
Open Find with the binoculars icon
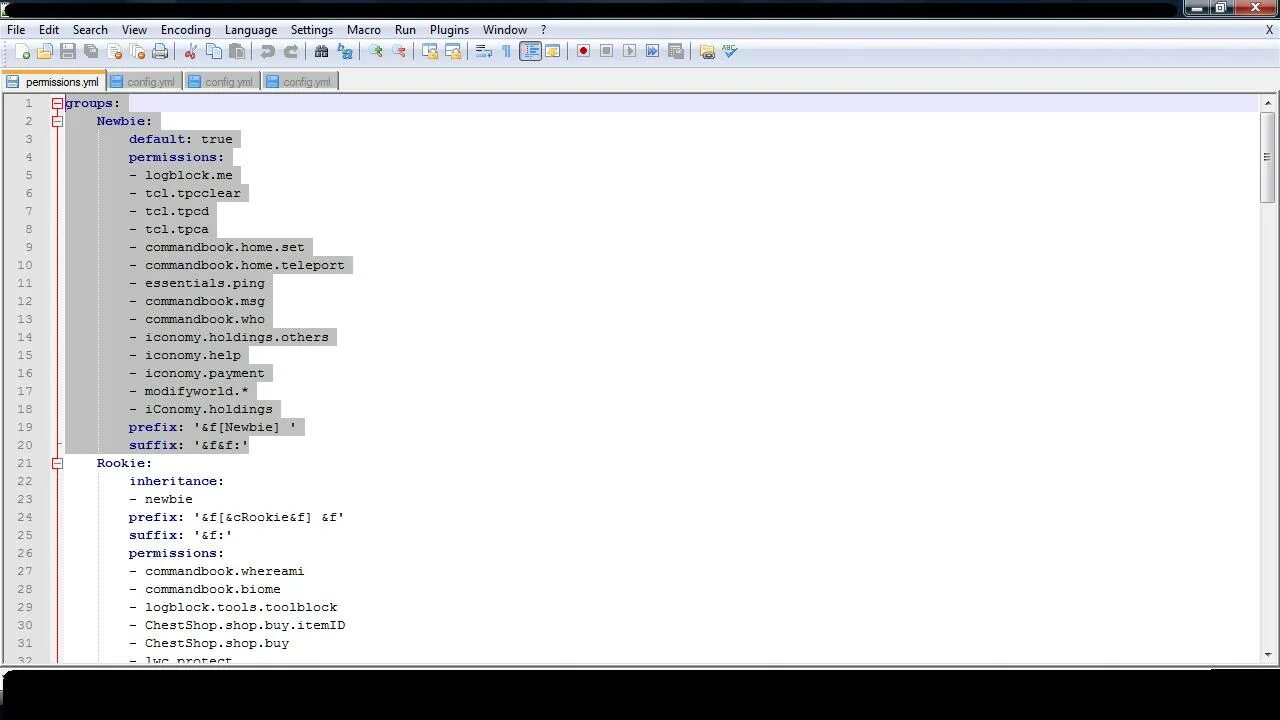(322, 51)
